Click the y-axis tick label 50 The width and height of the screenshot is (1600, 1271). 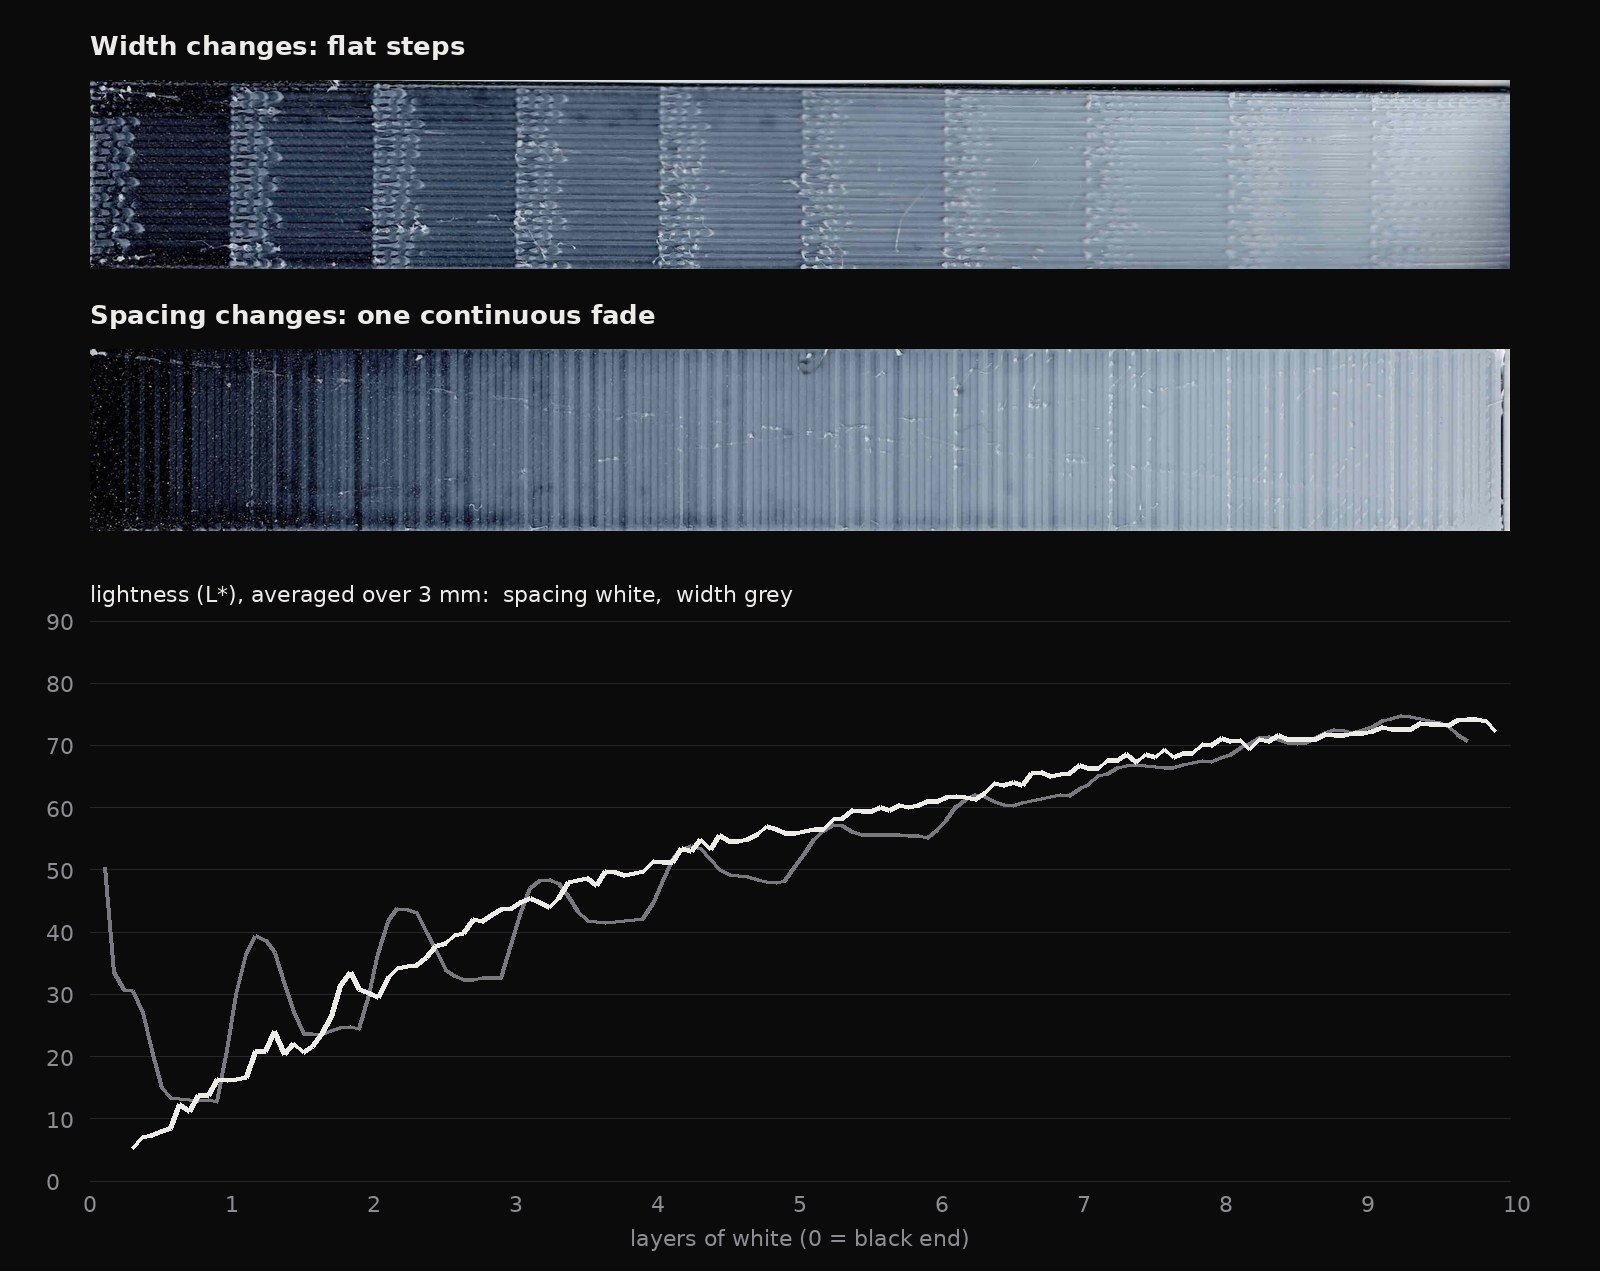click(60, 871)
